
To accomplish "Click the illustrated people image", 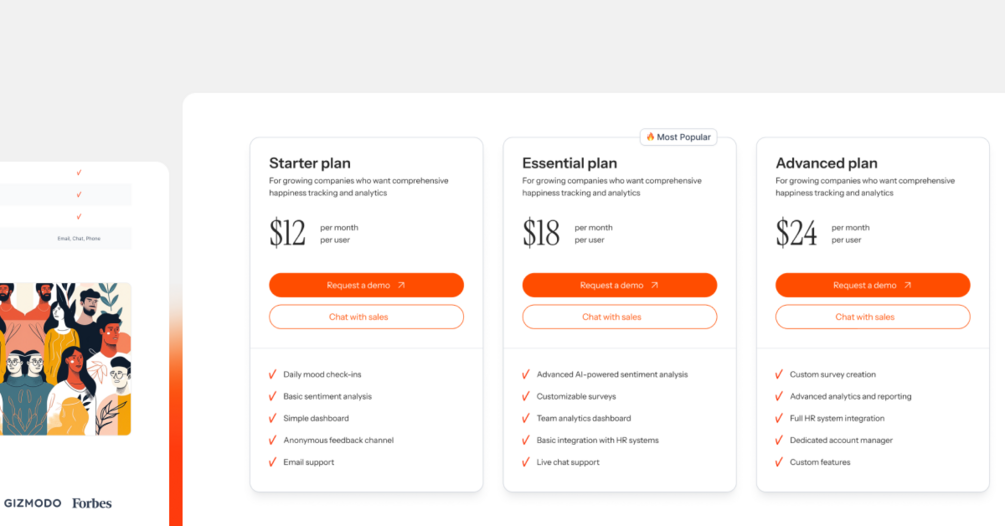I will point(65,358).
